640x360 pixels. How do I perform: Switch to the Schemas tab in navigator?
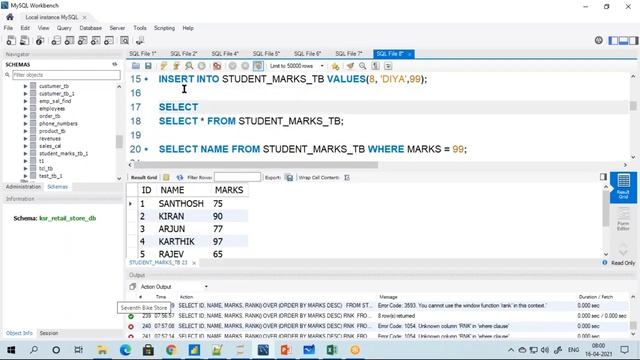pyautogui.click(x=58, y=187)
